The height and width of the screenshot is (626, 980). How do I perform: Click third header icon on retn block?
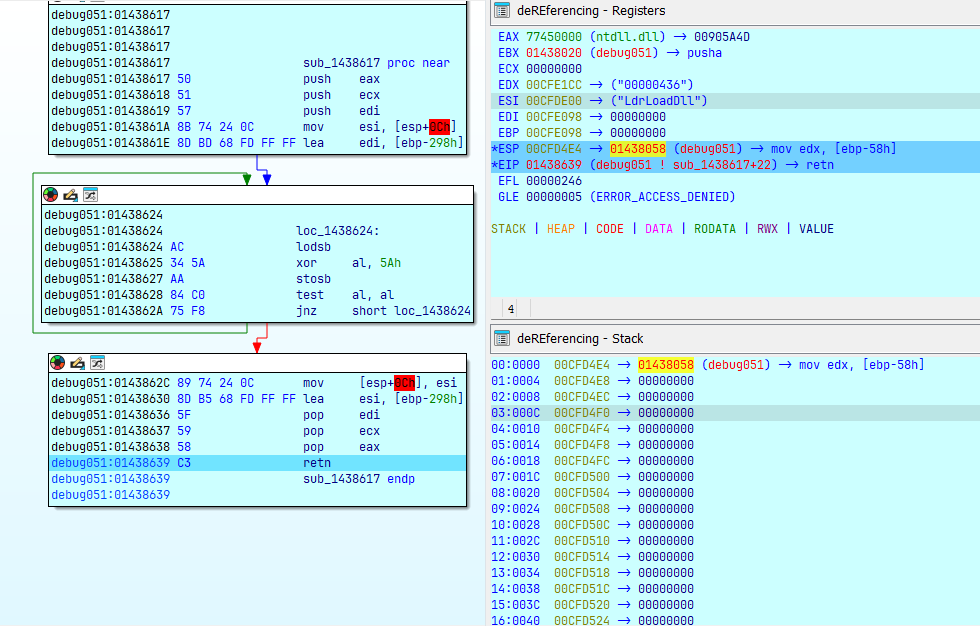point(96,363)
